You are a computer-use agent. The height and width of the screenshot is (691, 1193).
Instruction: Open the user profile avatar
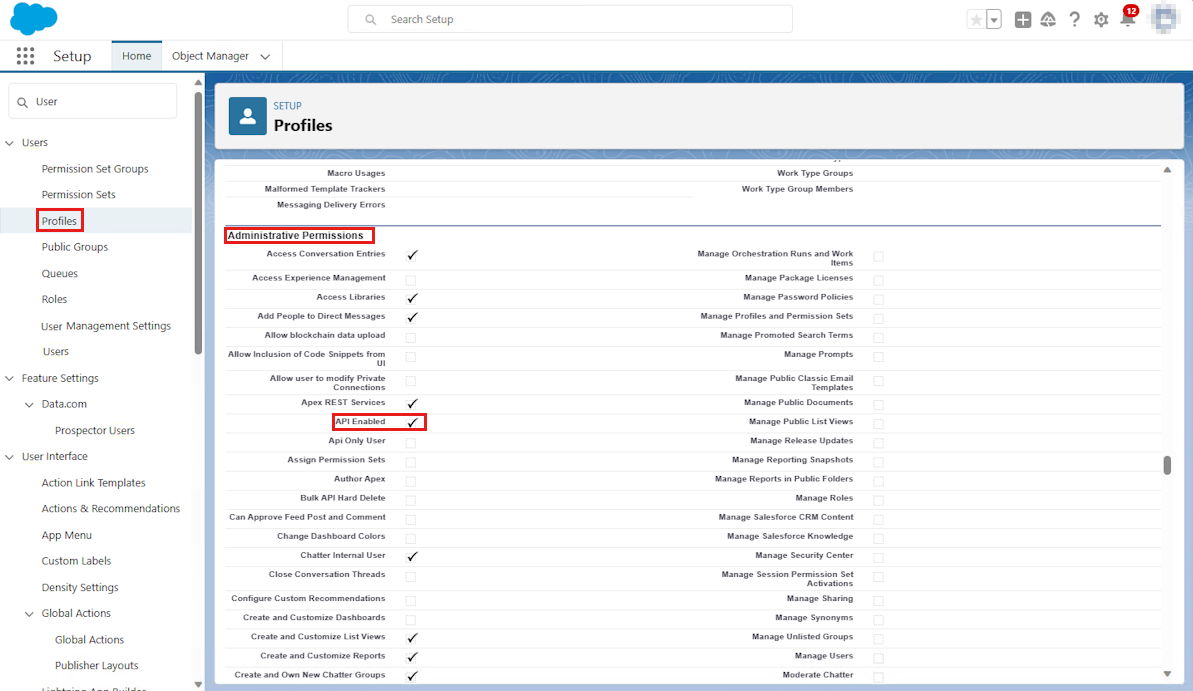click(x=1164, y=19)
